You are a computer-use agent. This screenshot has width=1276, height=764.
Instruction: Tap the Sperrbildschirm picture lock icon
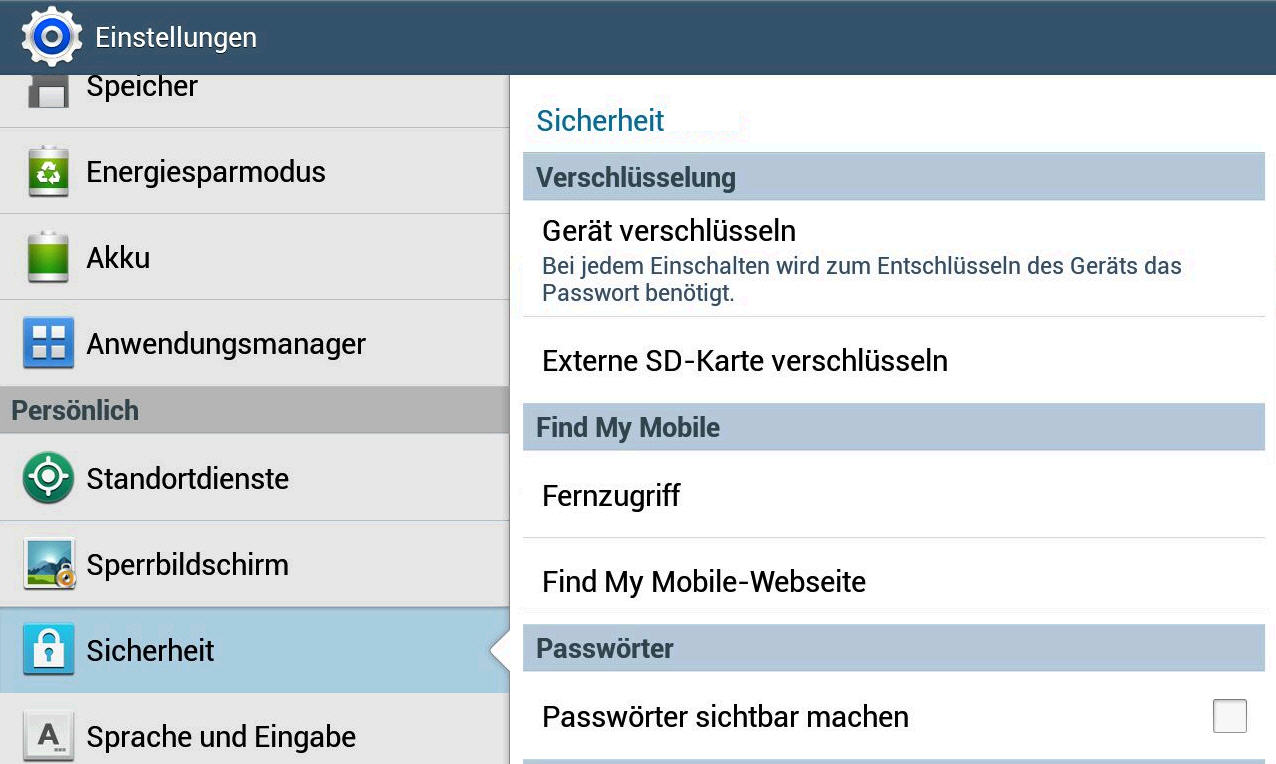tap(49, 564)
